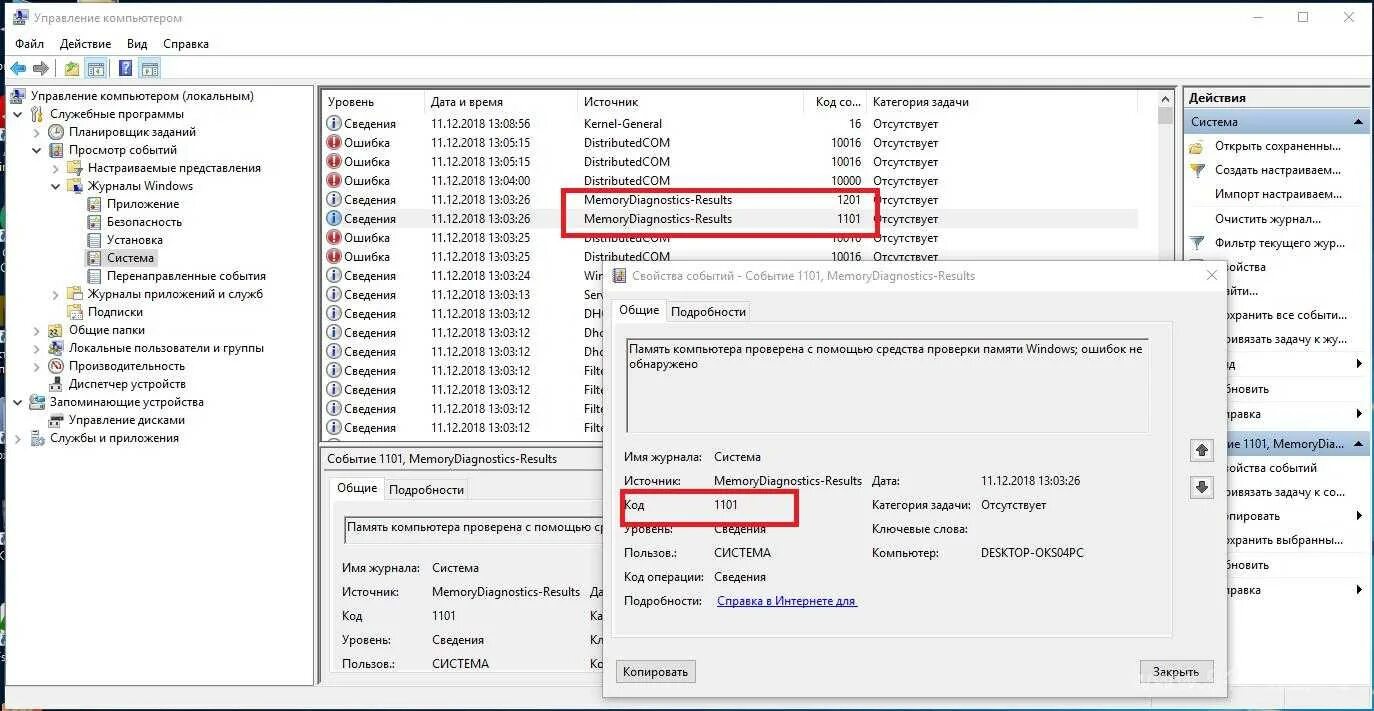Collapse the Система group in Действия panel
Image resolution: width=1374 pixels, height=711 pixels.
click(x=1360, y=120)
